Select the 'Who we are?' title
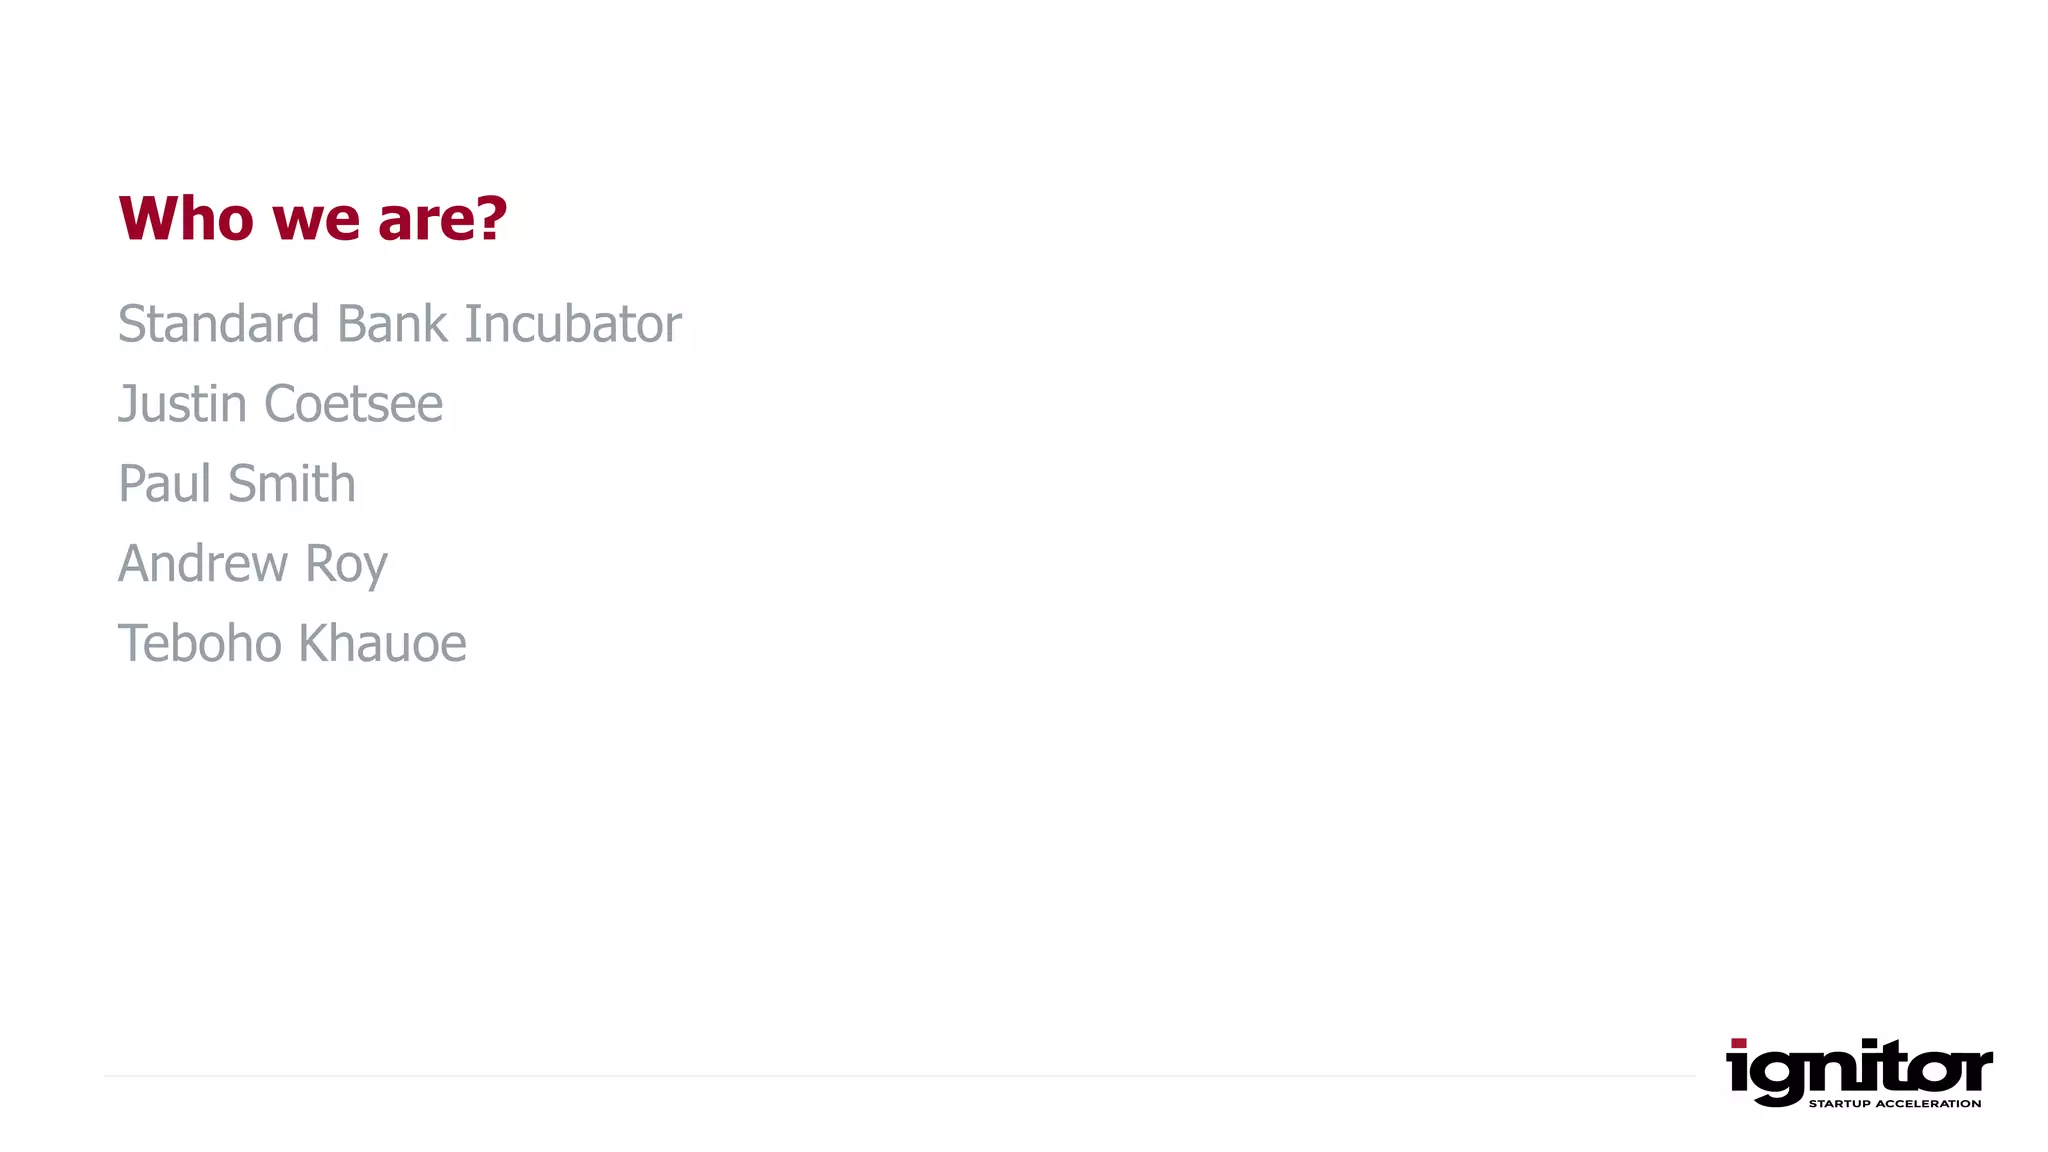 (312, 218)
